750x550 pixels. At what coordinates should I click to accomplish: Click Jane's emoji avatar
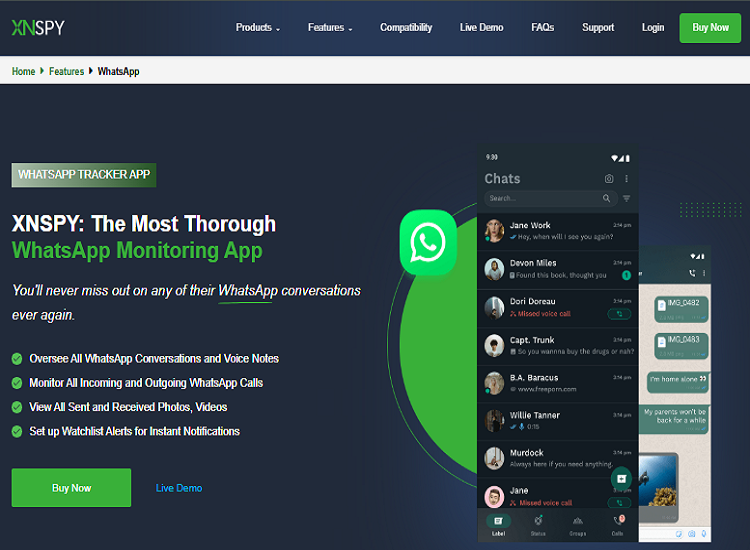494,497
